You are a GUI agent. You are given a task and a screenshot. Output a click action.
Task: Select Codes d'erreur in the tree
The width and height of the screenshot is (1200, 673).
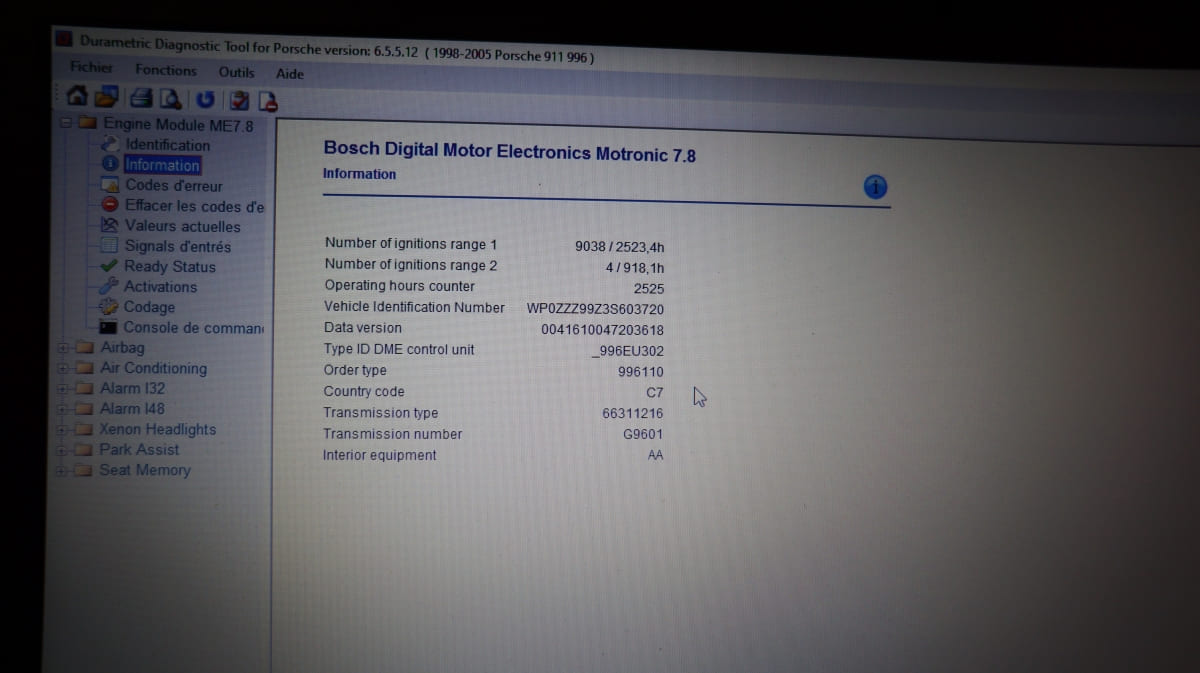(173, 186)
